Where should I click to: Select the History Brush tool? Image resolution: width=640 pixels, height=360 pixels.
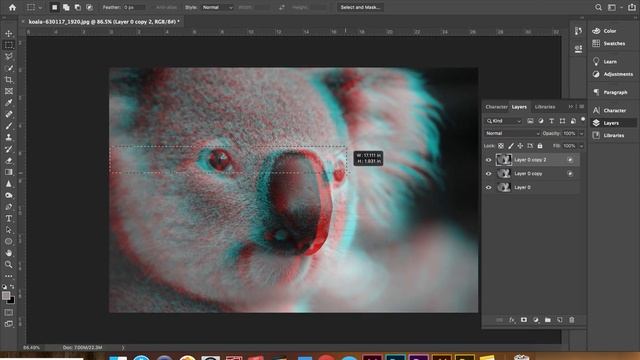[x=9, y=149]
